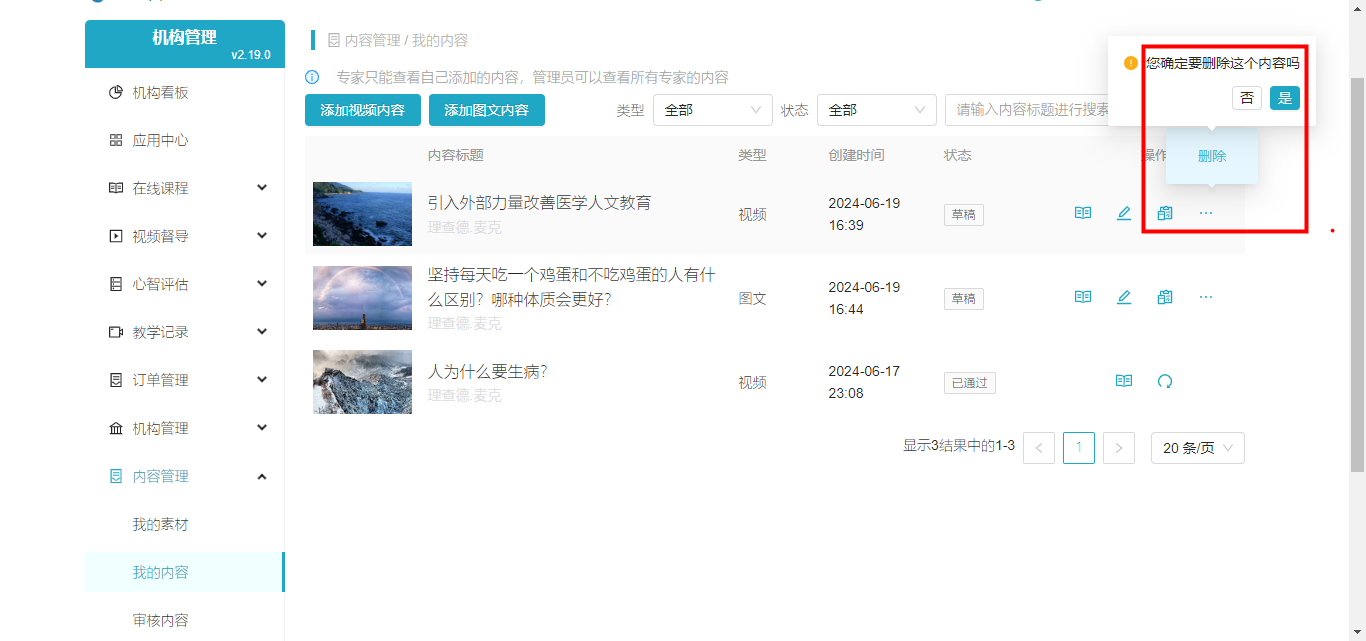The image size is (1366, 641).
Task: Click the 内容管理 breadcrumb text
Action: click(372, 41)
